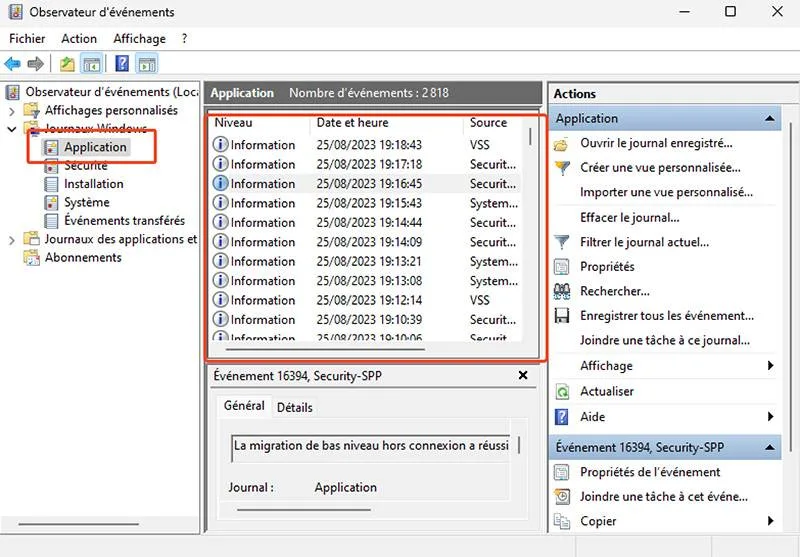Screen dimensions: 800x557
Task: Click Importer une vue personnalisée action
Action: point(666,192)
